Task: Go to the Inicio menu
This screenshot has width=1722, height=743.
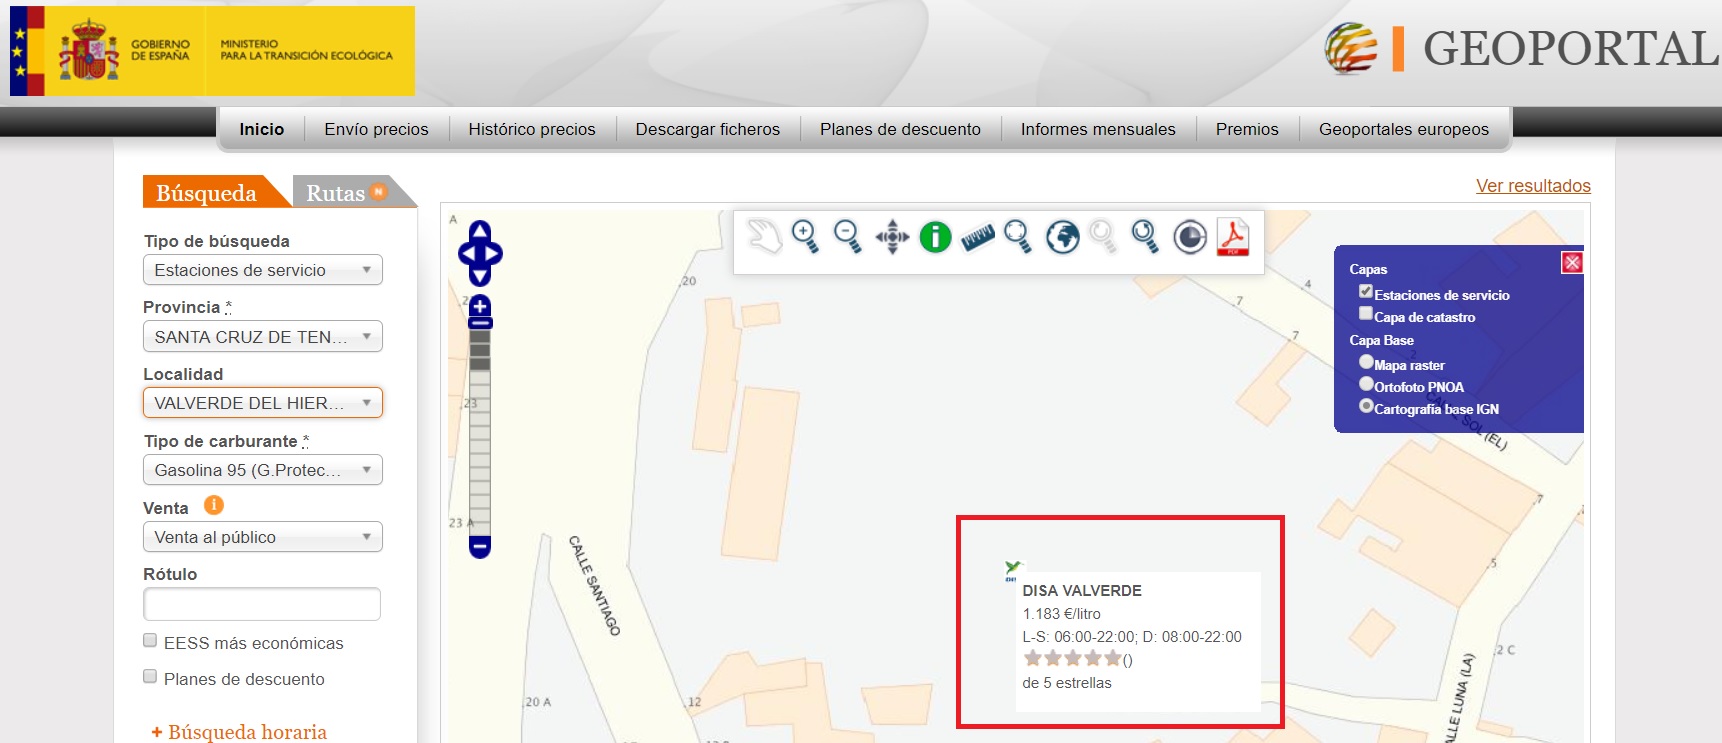Action: pos(262,129)
